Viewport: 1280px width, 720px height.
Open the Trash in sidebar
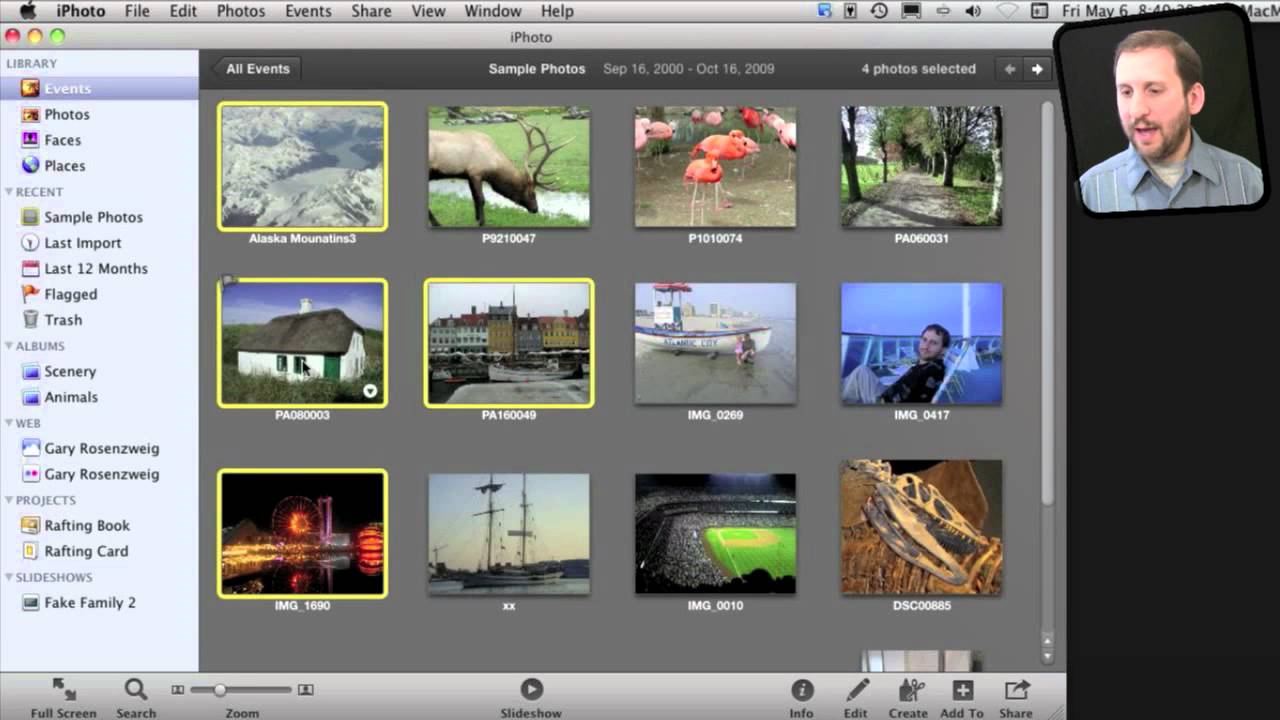pyautogui.click(x=62, y=320)
